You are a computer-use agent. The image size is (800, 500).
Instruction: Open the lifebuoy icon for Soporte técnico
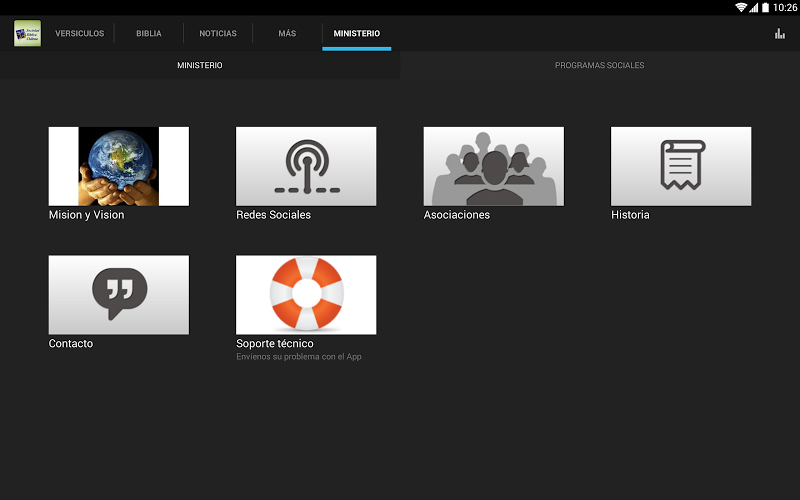coord(306,294)
